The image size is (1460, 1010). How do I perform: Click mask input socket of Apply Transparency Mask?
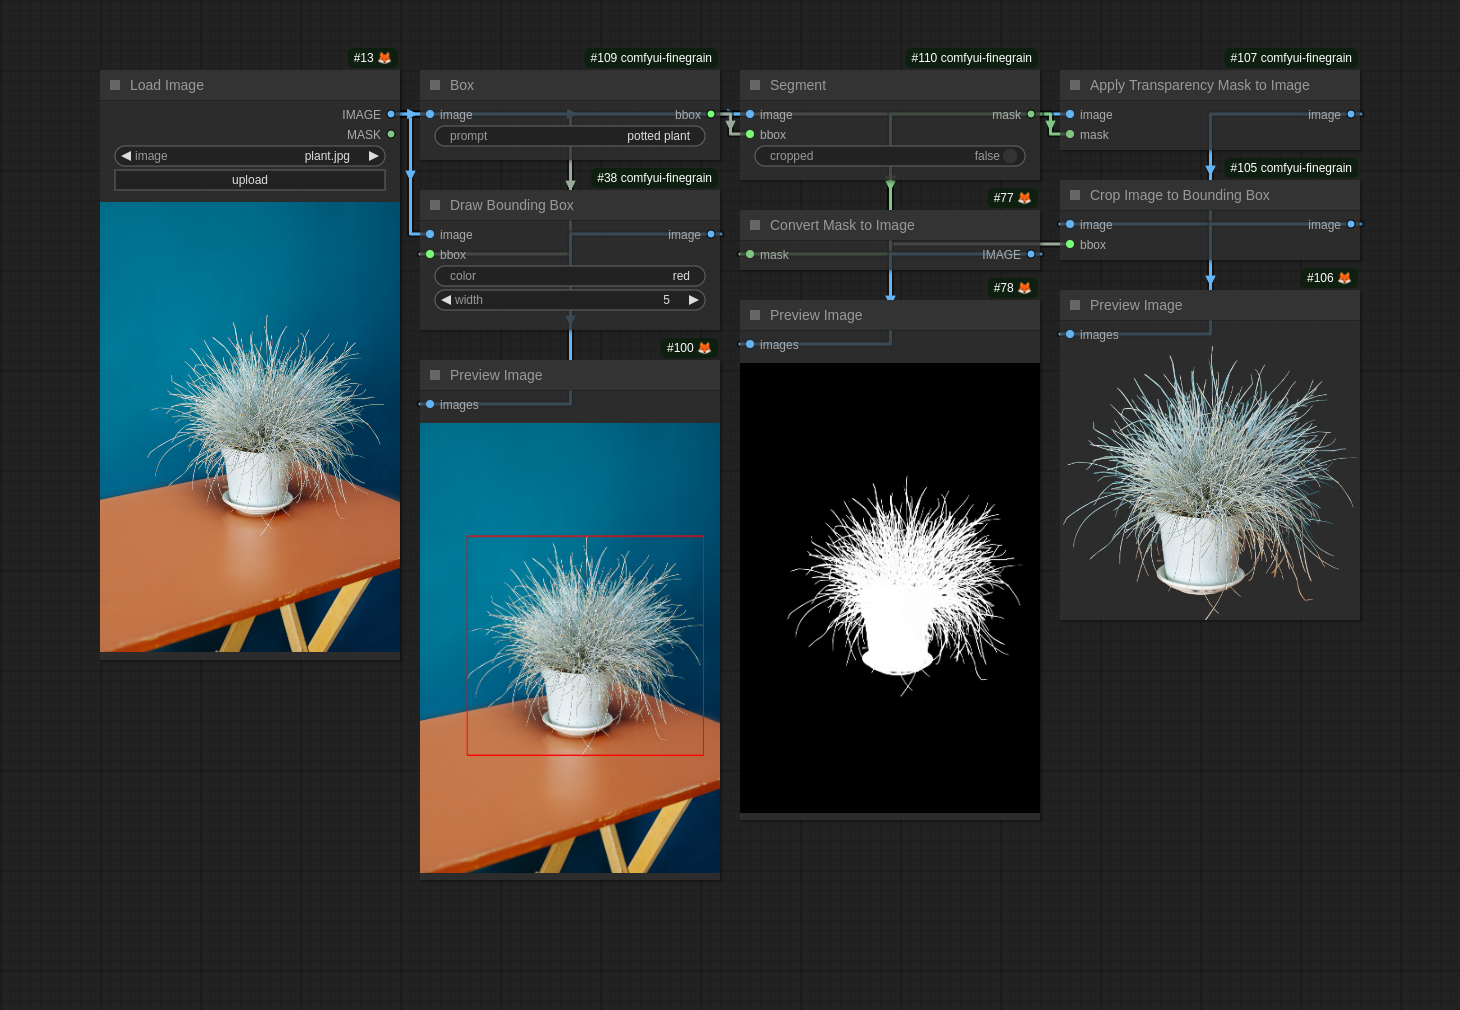1070,134
